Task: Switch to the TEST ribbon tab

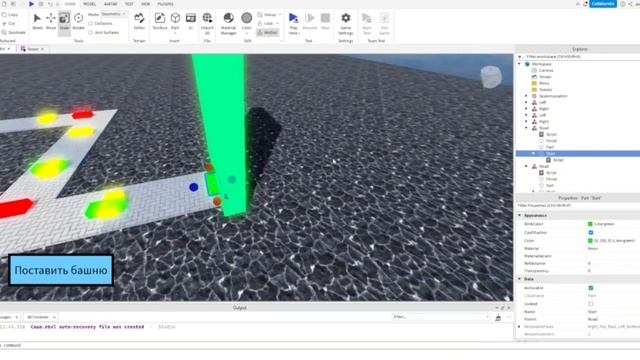Action: 129,4
